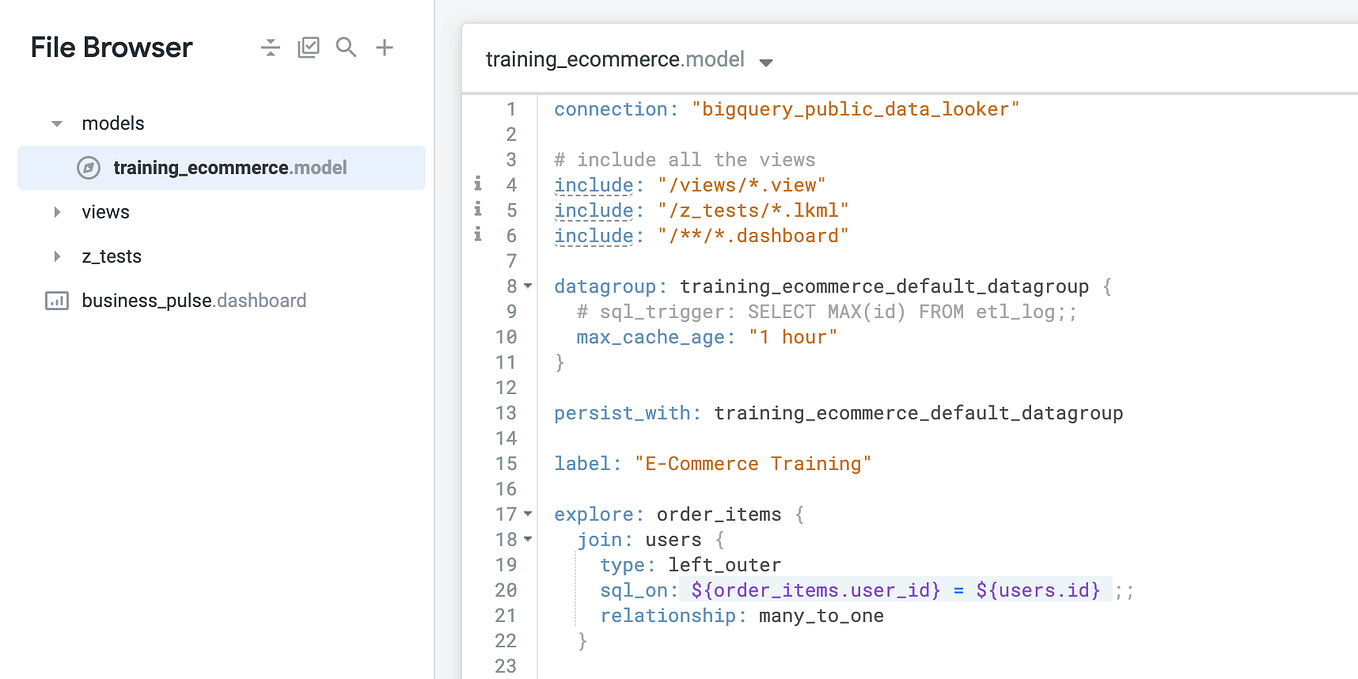Click the File Browser heading

[110, 47]
